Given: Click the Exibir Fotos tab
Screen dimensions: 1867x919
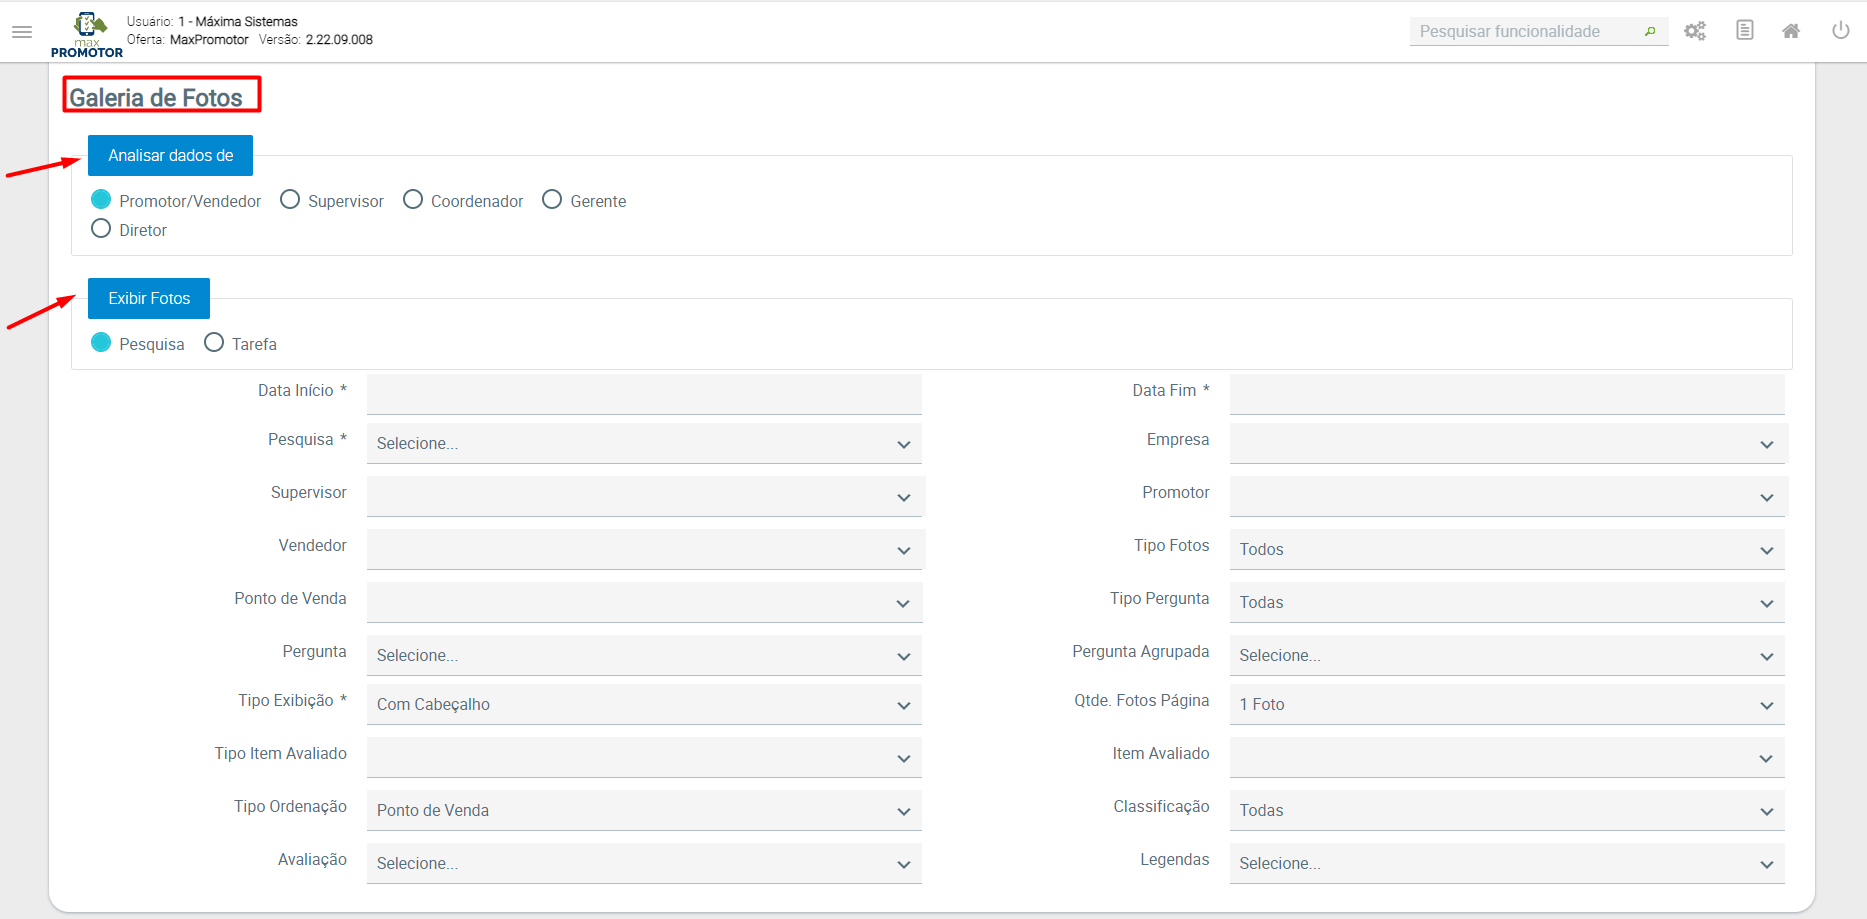Looking at the screenshot, I should coord(149,299).
